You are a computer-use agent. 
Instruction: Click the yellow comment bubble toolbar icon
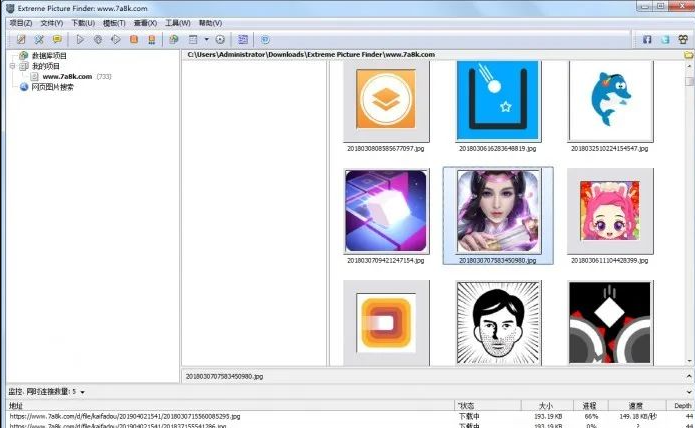point(57,39)
